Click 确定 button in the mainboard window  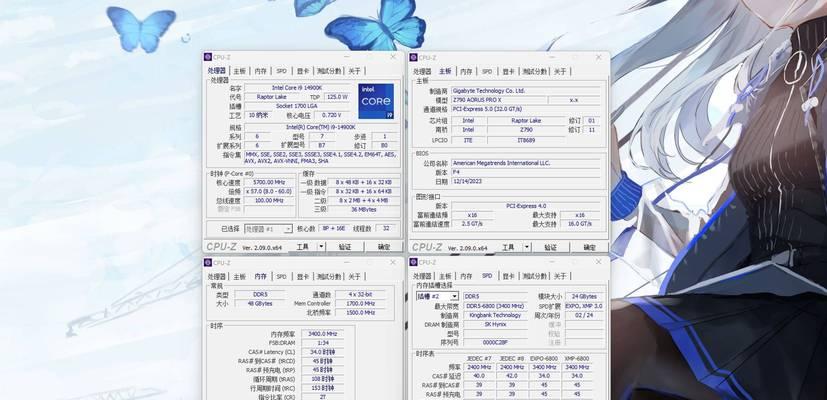[590, 247]
